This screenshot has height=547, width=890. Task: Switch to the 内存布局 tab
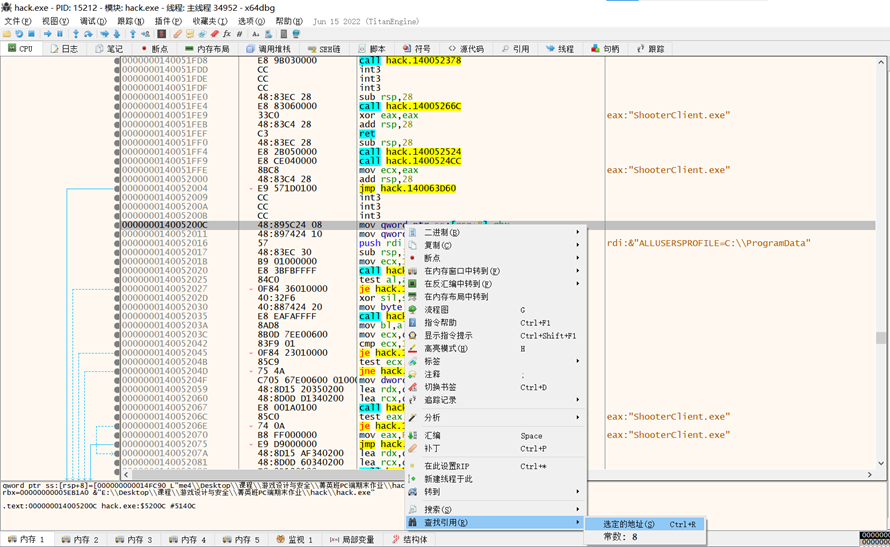pos(207,49)
